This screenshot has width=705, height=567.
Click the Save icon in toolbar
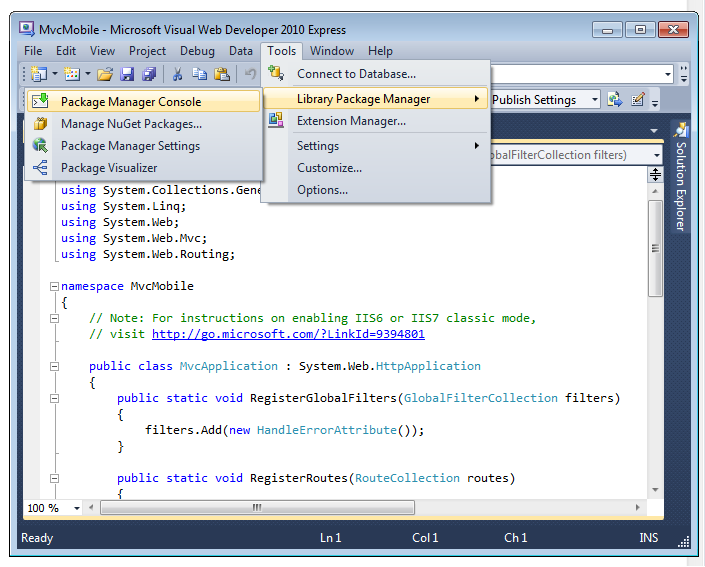(127, 74)
